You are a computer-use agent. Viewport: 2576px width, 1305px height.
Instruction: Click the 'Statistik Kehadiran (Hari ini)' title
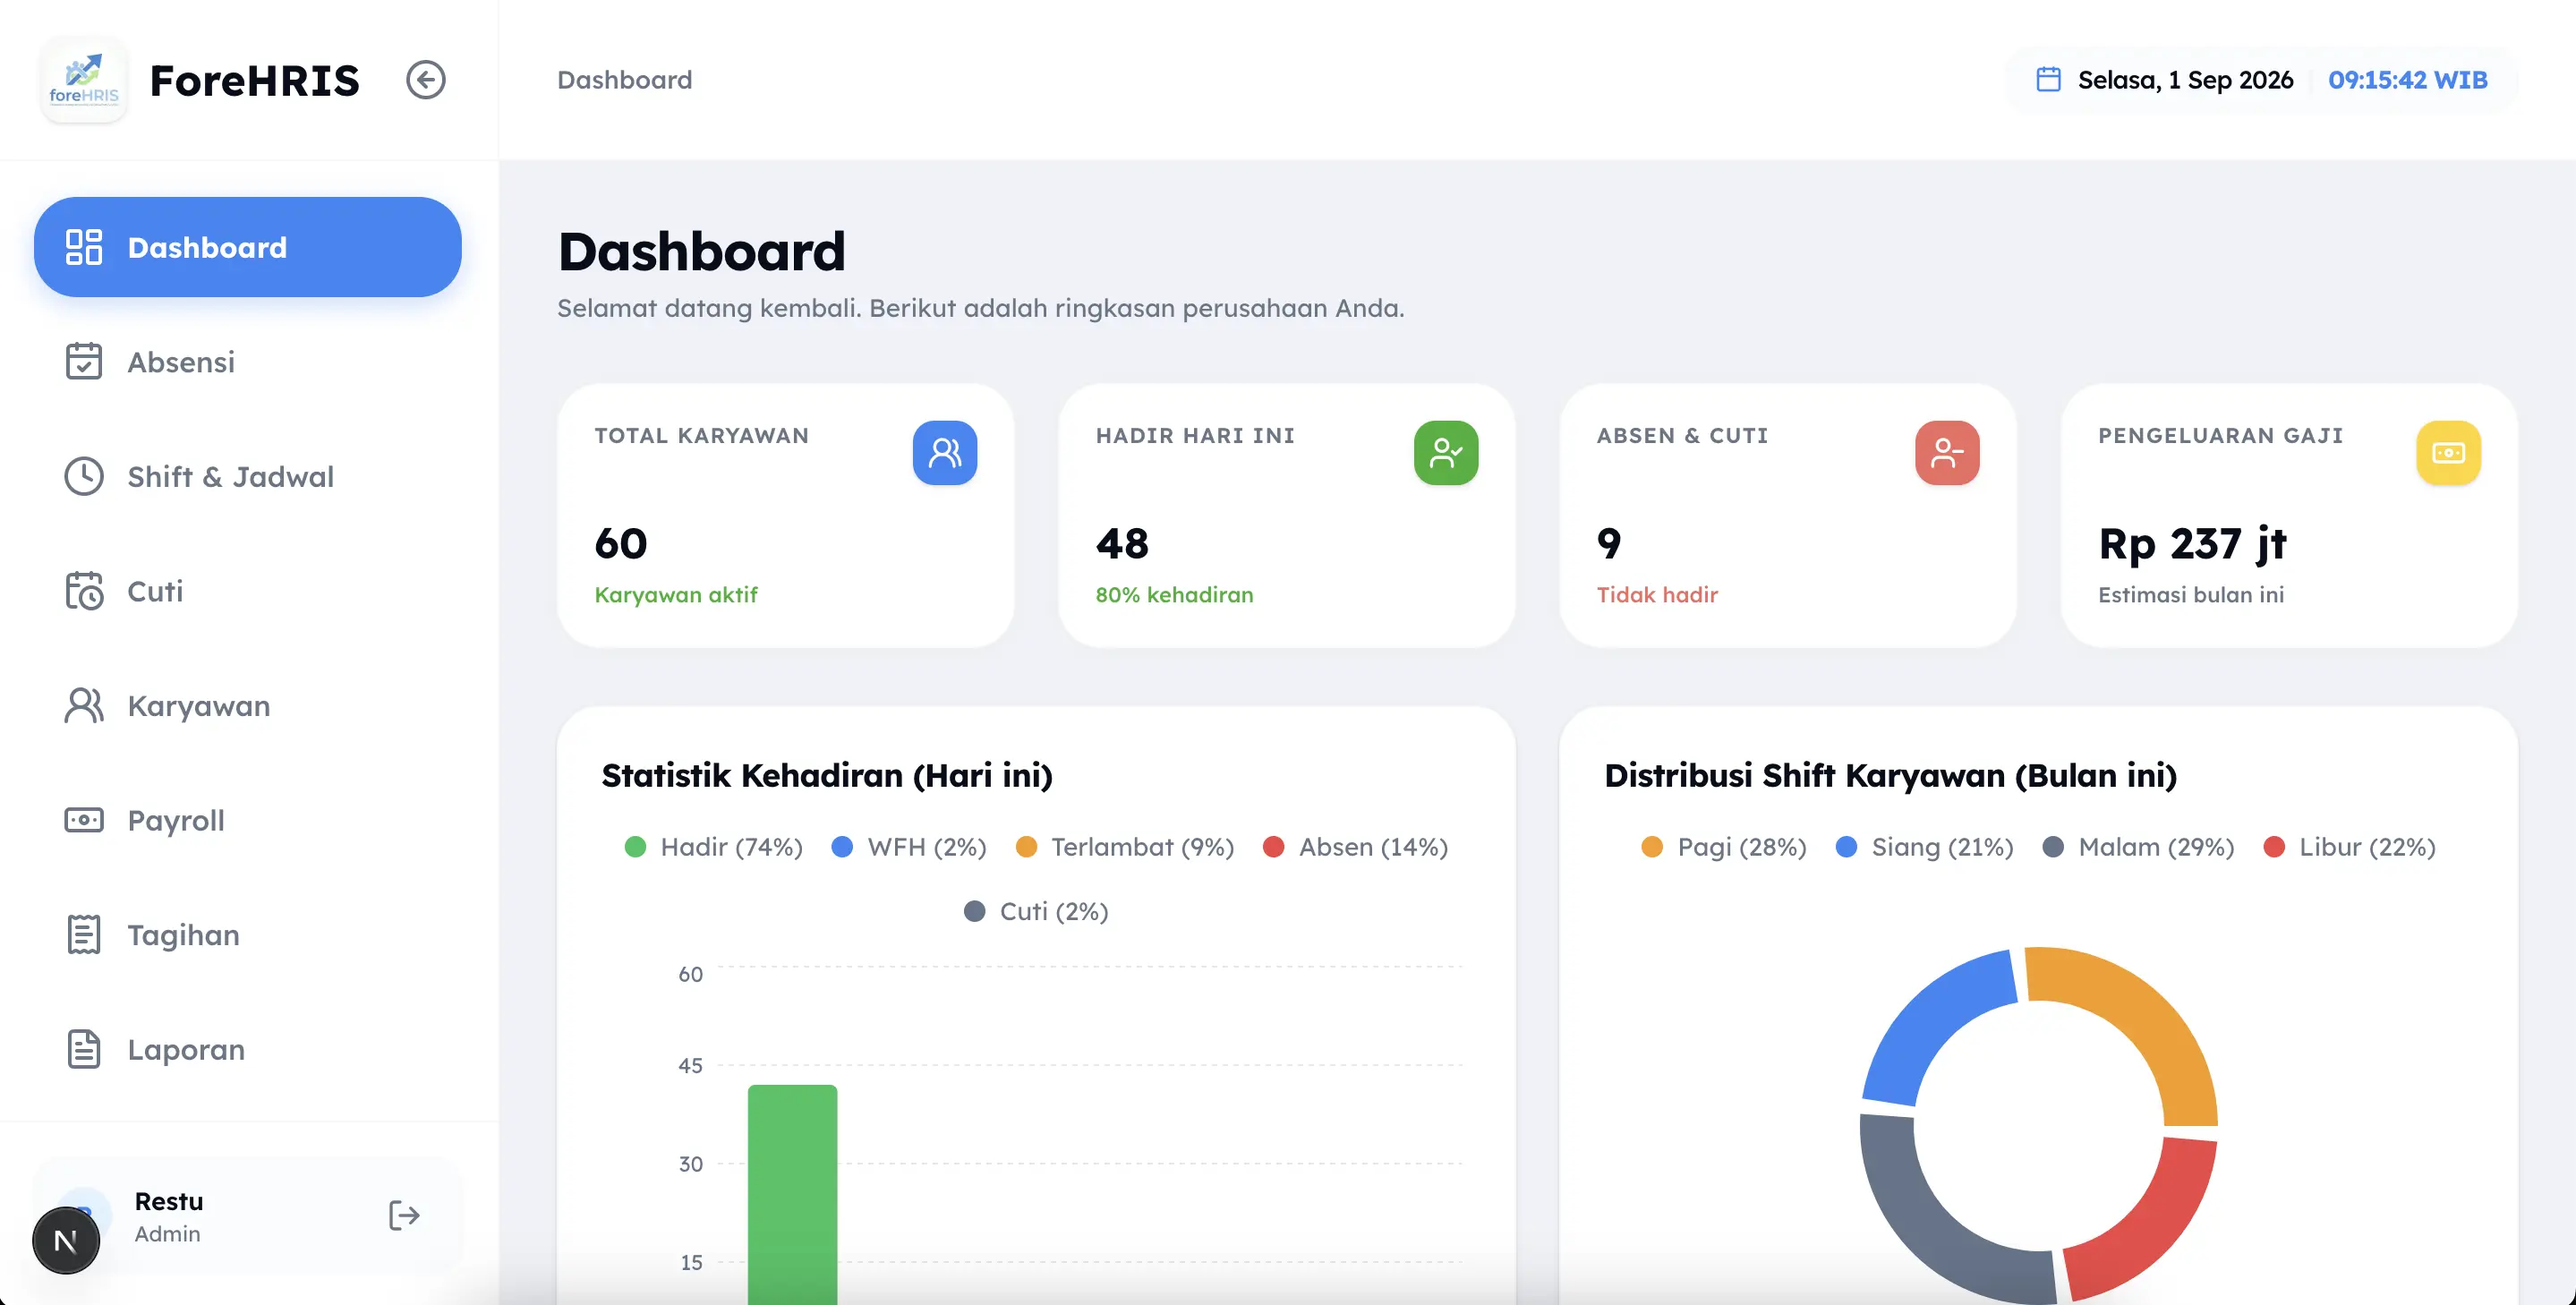pyautogui.click(x=827, y=775)
